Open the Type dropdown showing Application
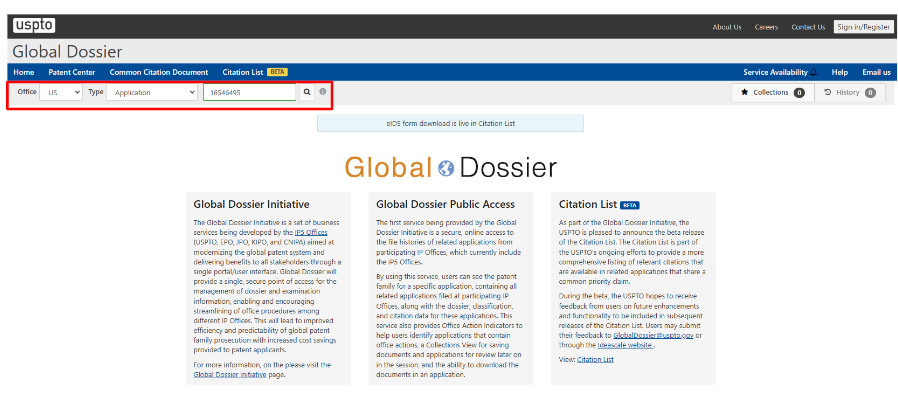This screenshot has height=407, width=898. tap(152, 92)
